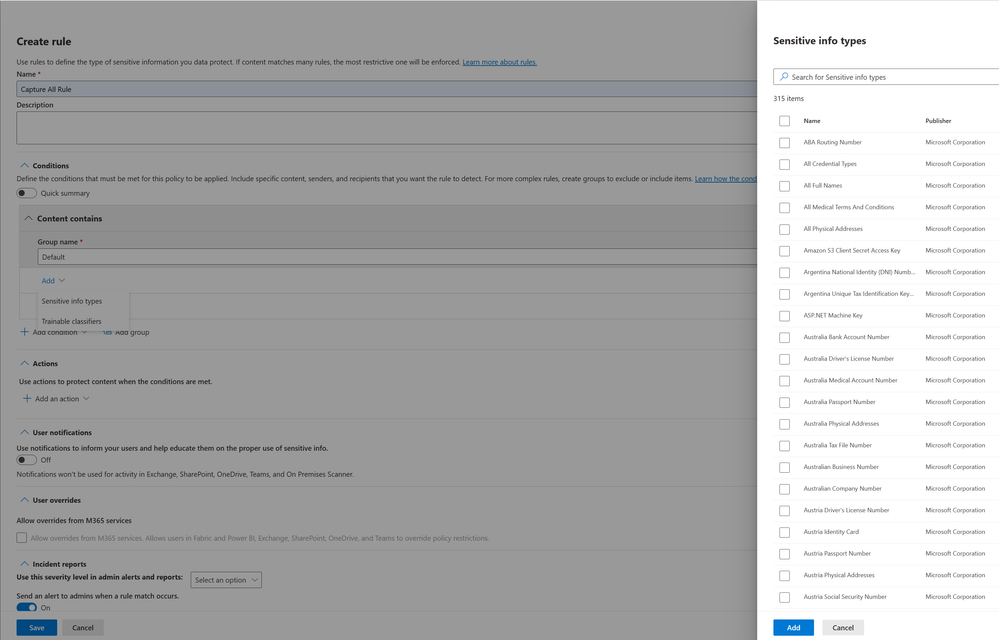The height and width of the screenshot is (640, 999).
Task: Click the plus icon next to Add condition
Action: (x=24, y=332)
